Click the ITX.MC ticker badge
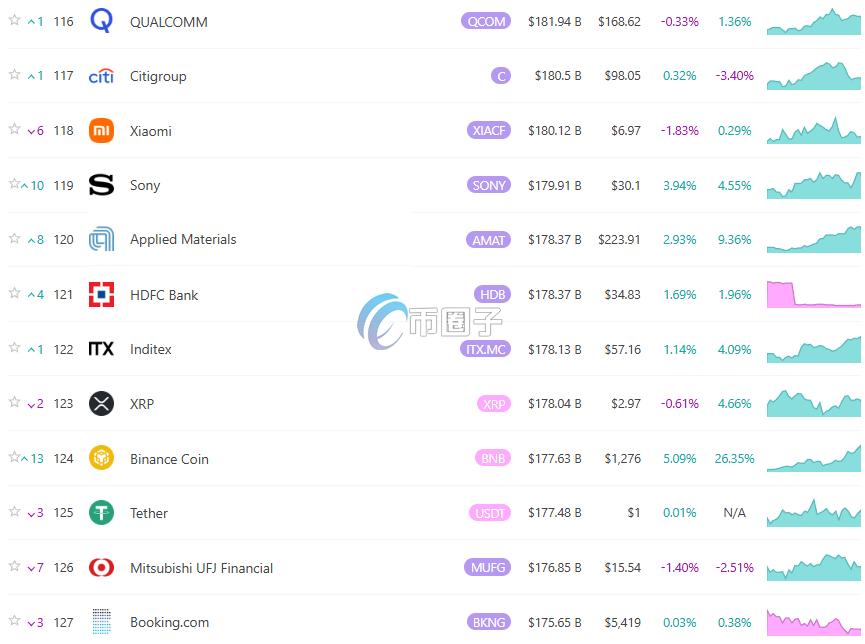Screen dimensions: 865x644 click(x=485, y=349)
